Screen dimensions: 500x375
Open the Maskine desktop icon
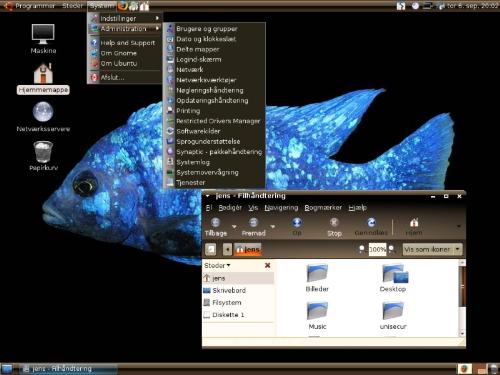(43, 38)
